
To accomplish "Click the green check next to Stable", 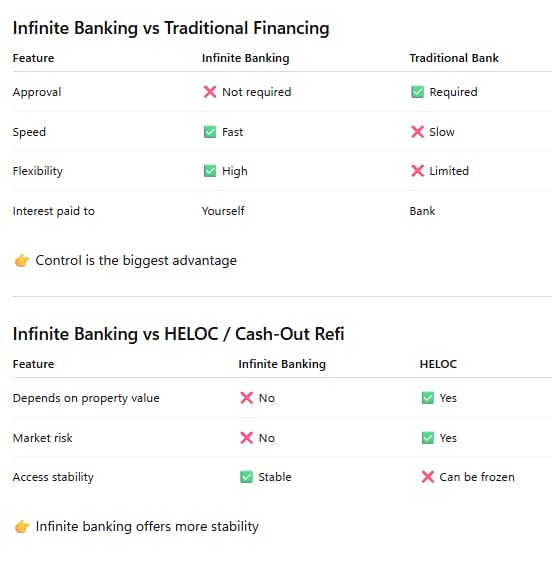I will coord(246,477).
